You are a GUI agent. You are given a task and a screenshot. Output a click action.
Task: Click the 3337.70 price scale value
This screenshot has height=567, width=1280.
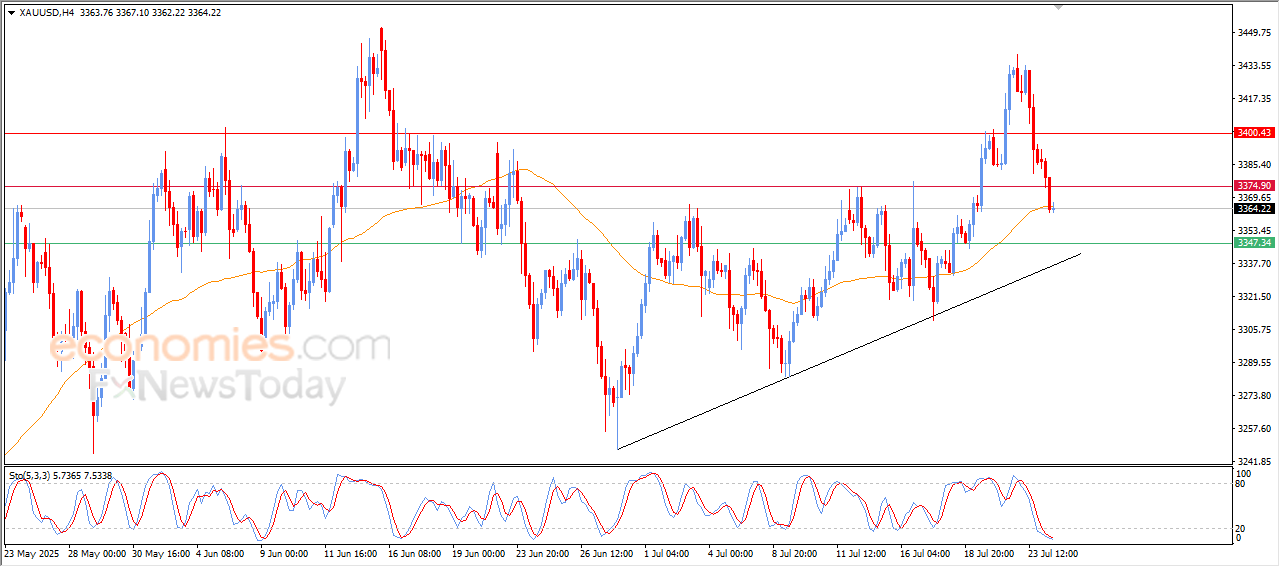[x=1254, y=263]
